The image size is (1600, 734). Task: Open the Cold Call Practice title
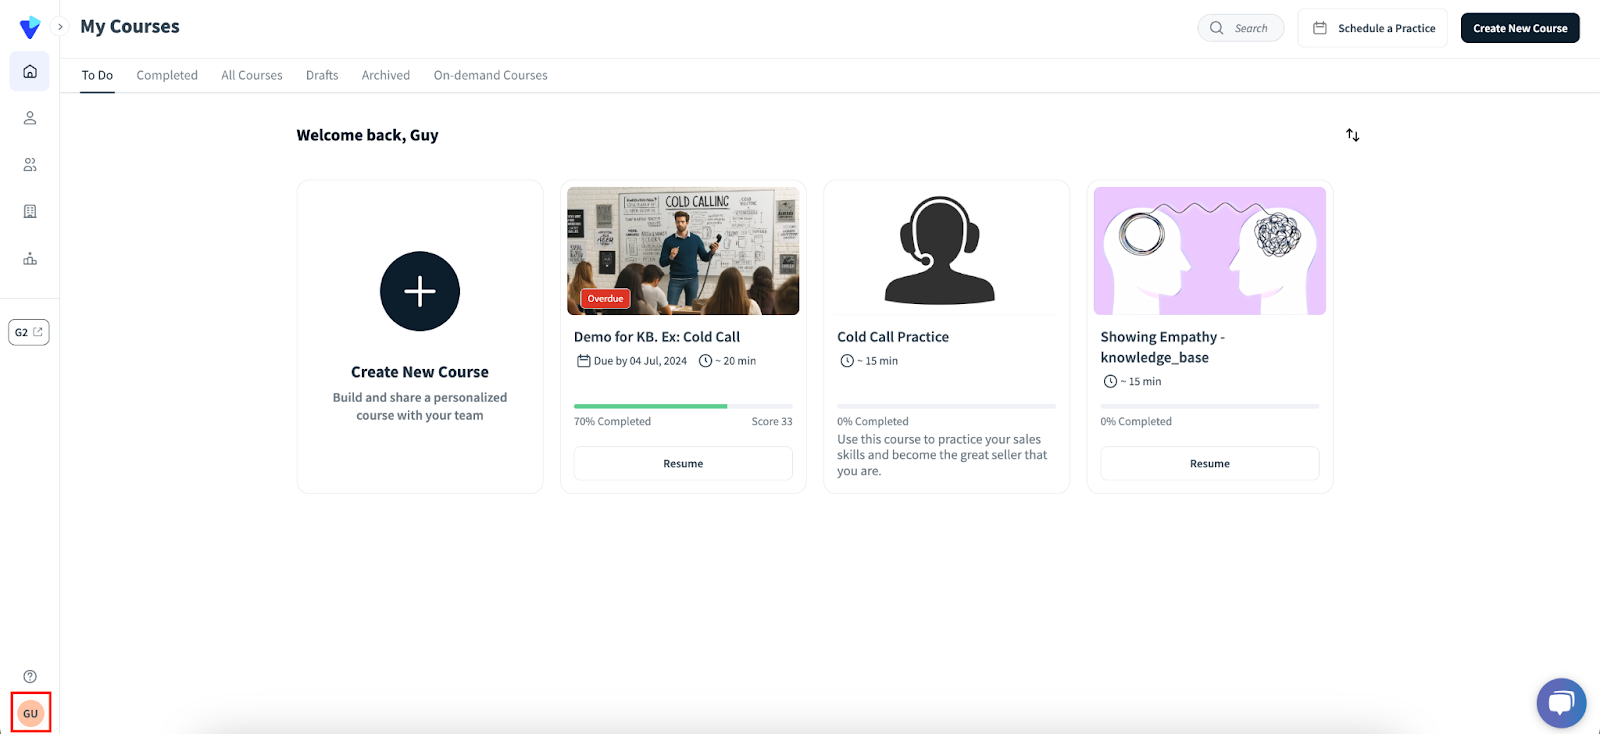[893, 337]
